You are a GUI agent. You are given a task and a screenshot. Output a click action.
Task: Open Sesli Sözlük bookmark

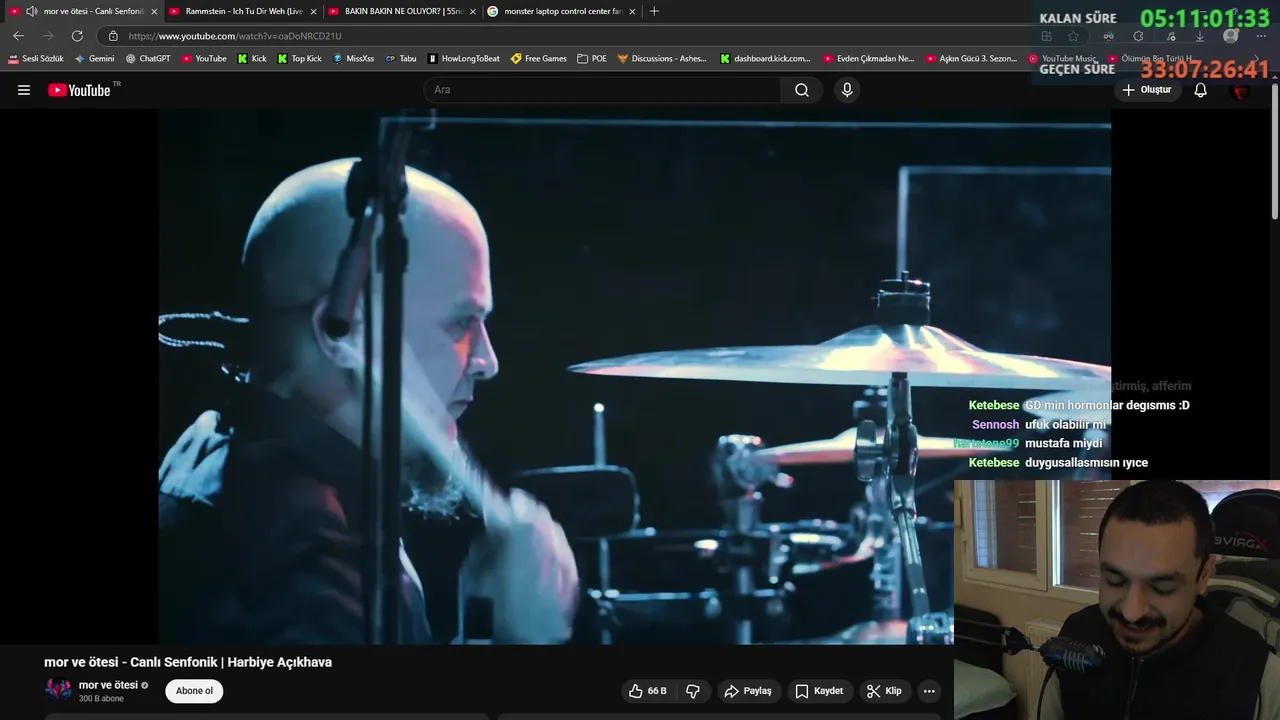tap(36, 59)
